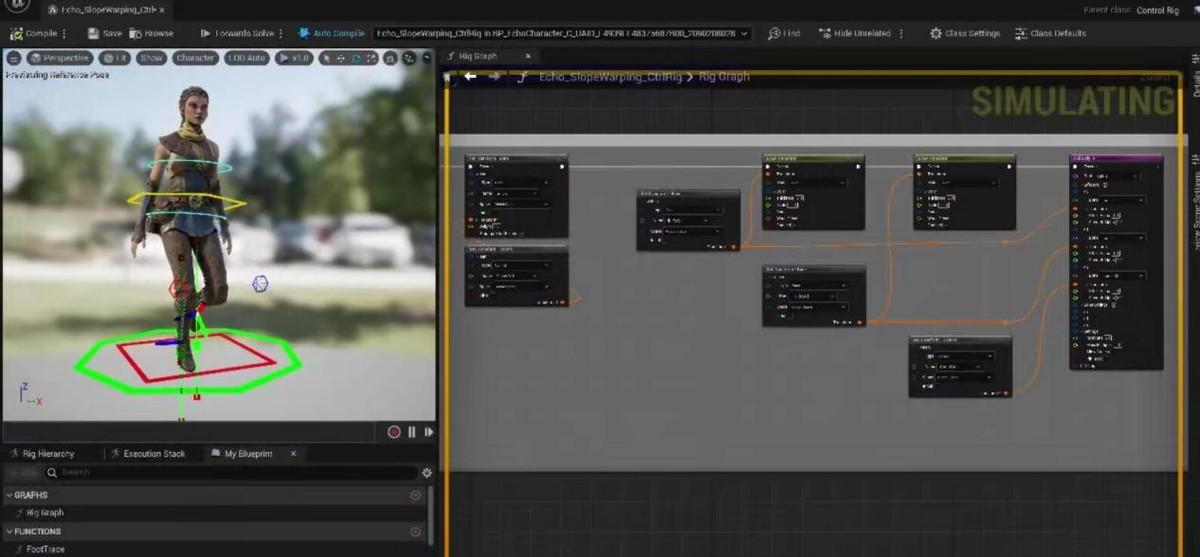Close the My Blueprint tab

(293, 453)
